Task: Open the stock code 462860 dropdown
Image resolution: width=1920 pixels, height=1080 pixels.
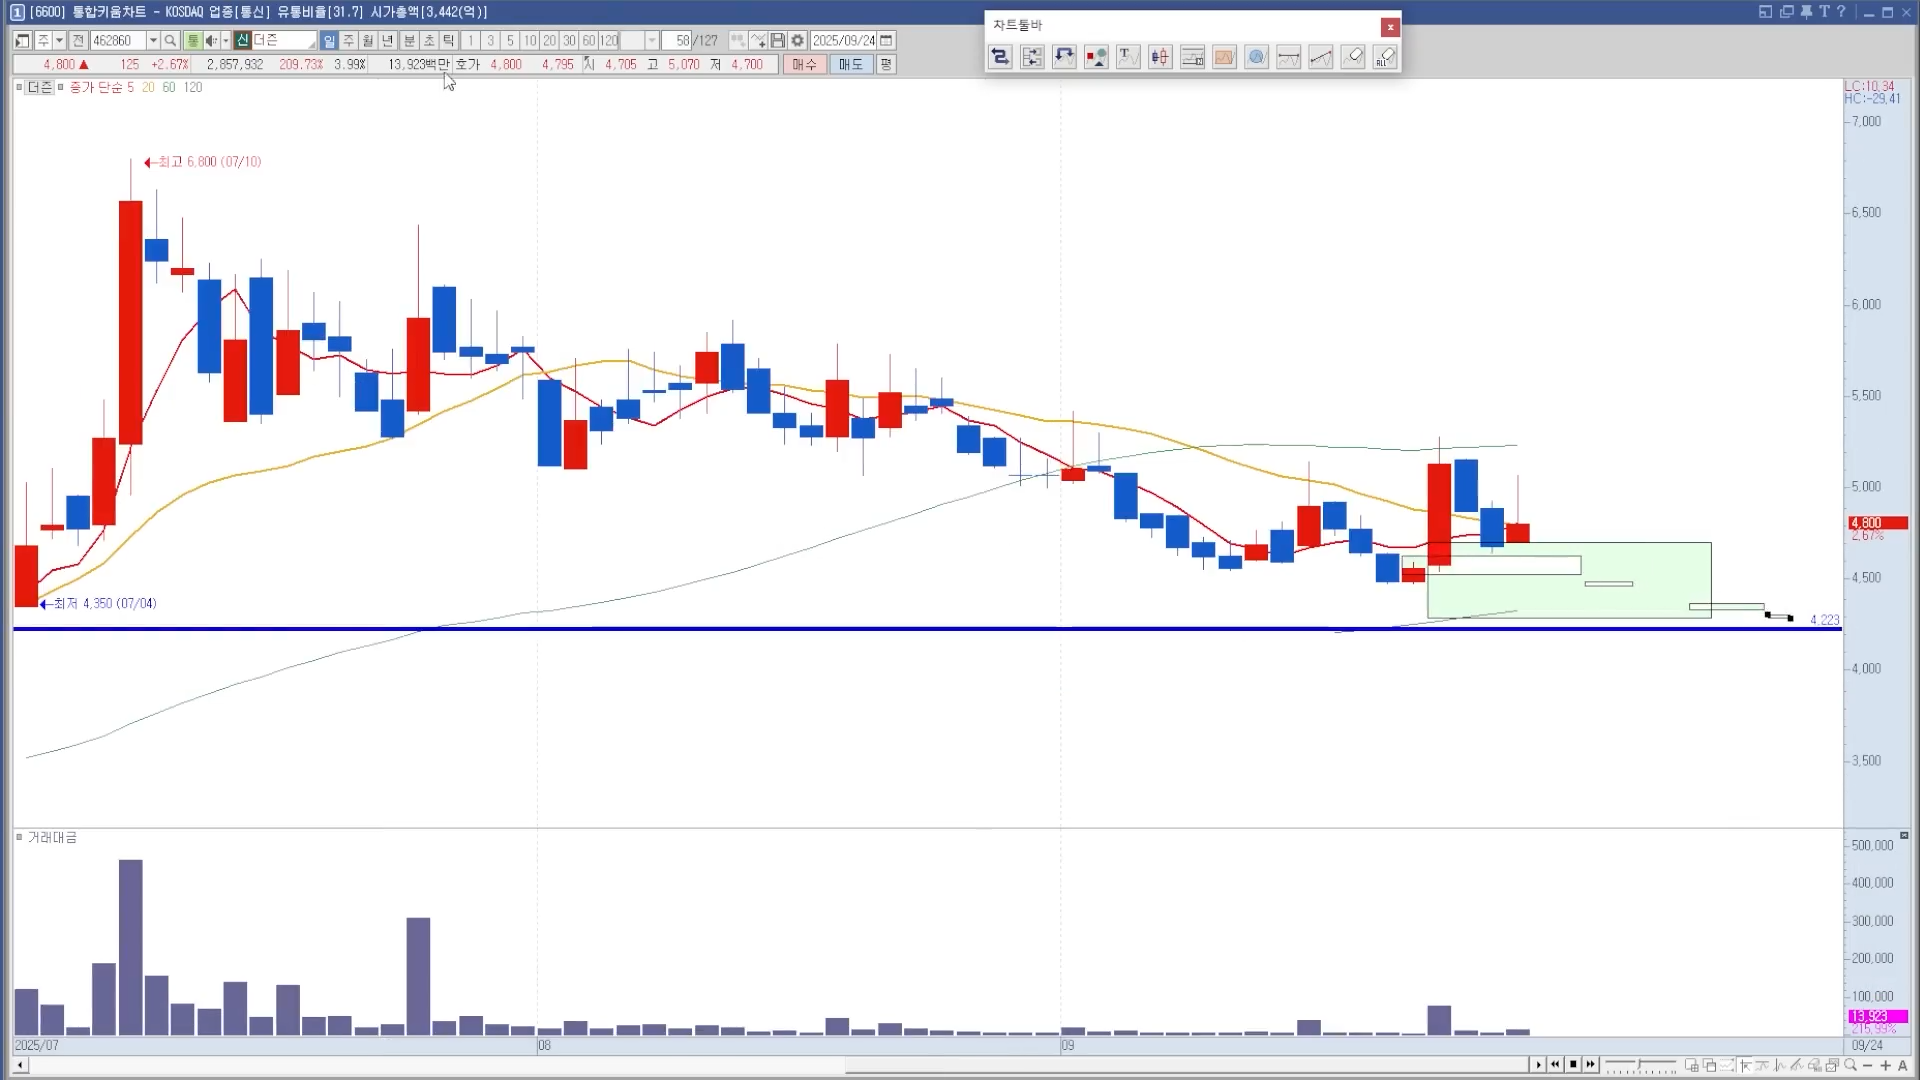Action: 153,41
